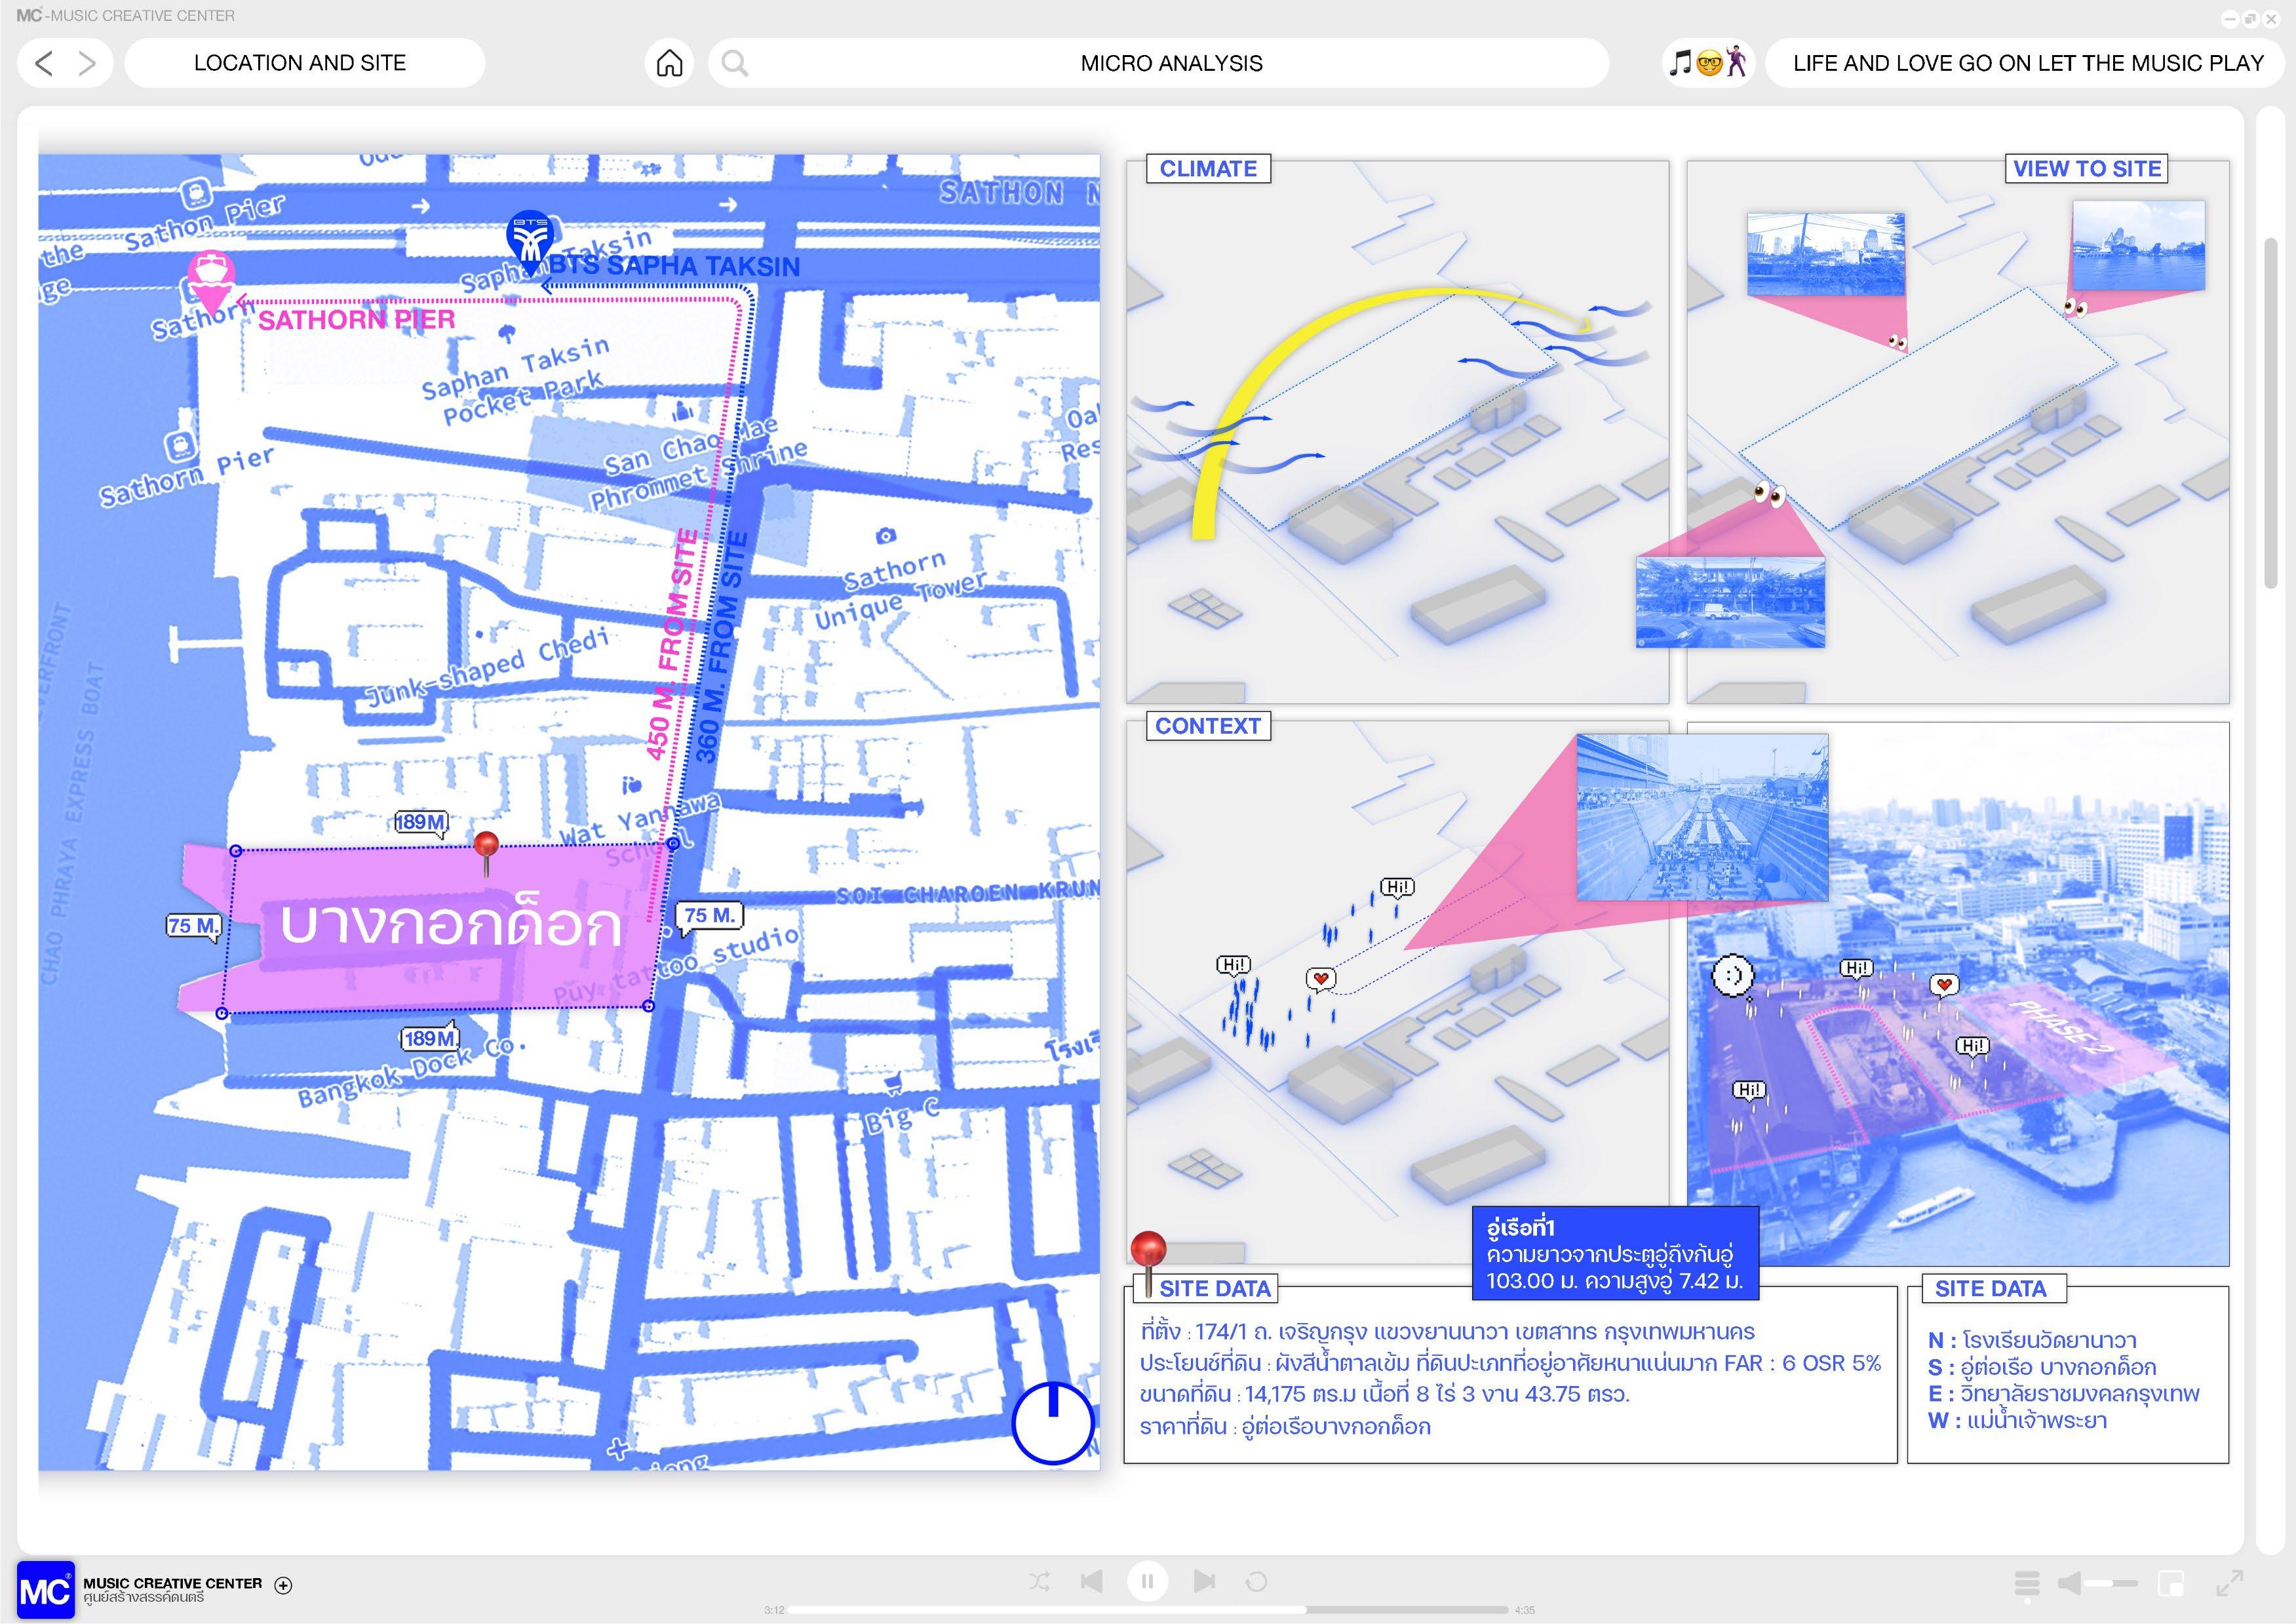Skip to the next track
The image size is (2296, 1624).
pyautogui.click(x=1204, y=1581)
